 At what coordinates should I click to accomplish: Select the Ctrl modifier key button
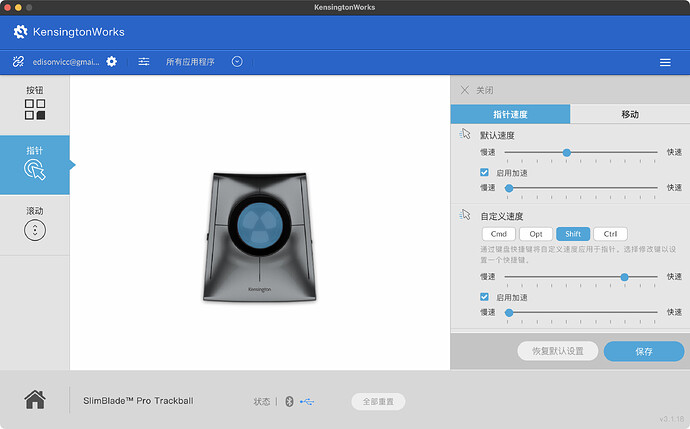[610, 234]
